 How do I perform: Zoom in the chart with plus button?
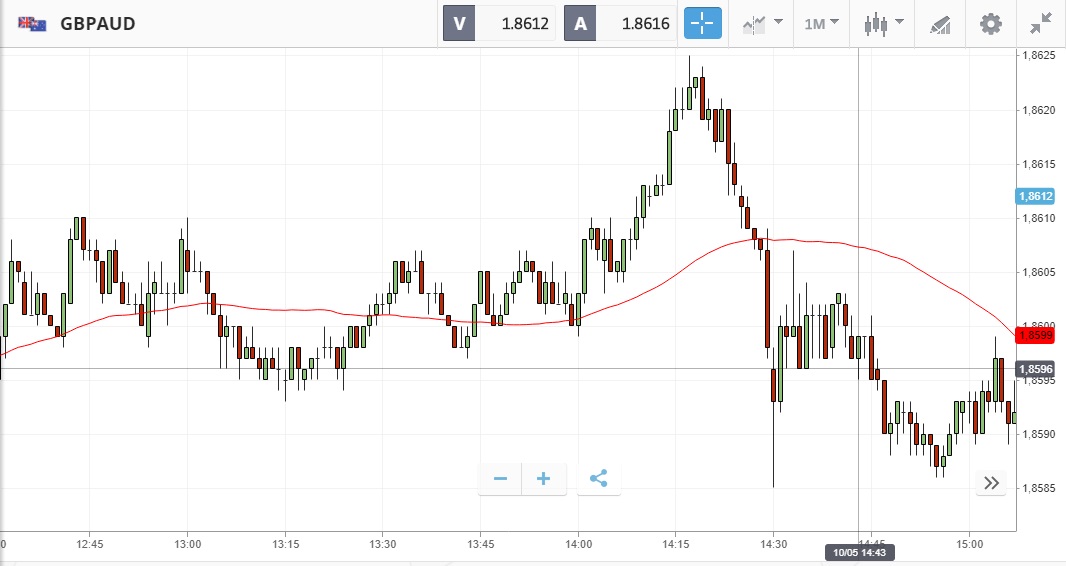coord(544,479)
